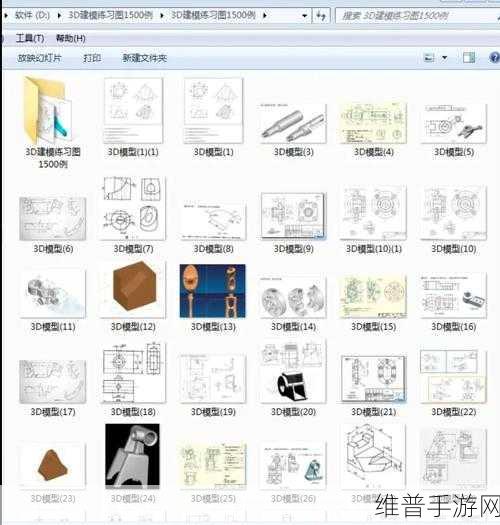Open the 3D建模练习图1500例 folder icon
Screen dimensions: 500x525
coord(49,110)
